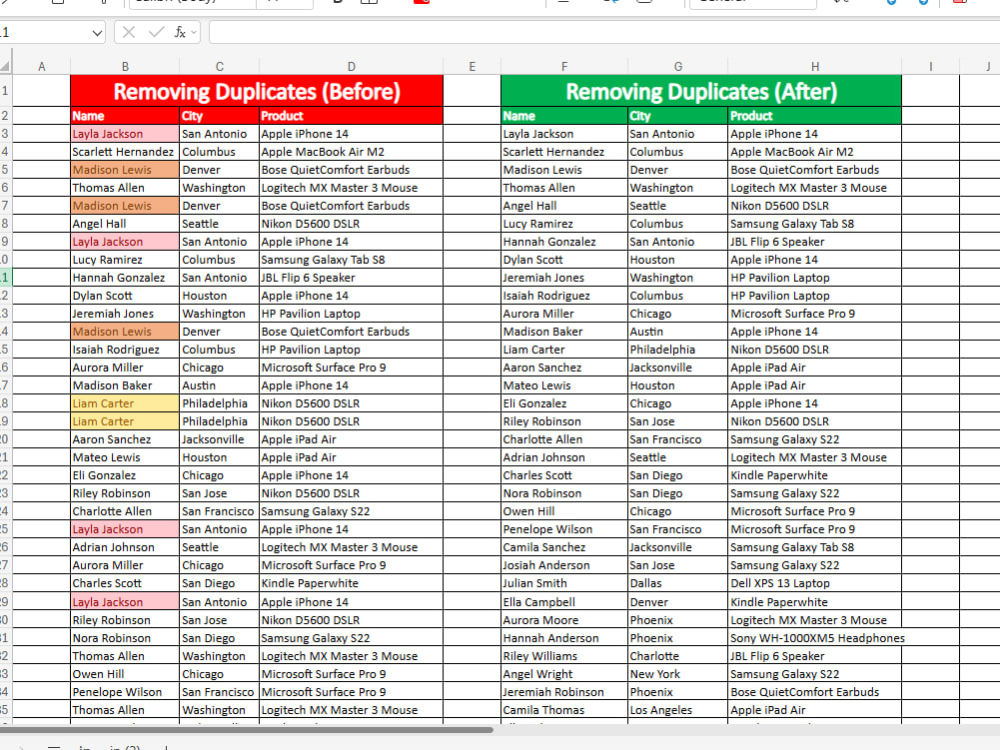
Task: Select 'Isaiah Rodriguez' in column B
Action: tap(125, 349)
